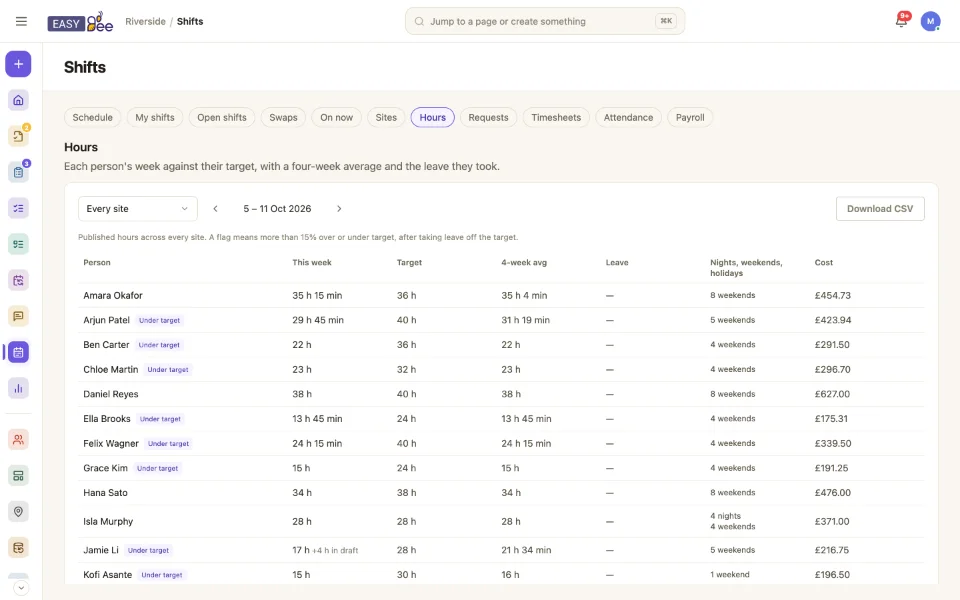Open the messages chat icon in sidebar
This screenshot has width=960, height=600.
pos(18,316)
